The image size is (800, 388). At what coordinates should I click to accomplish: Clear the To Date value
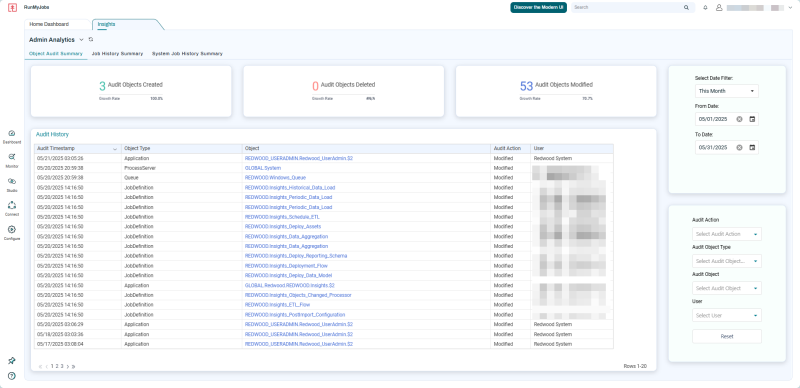point(739,148)
